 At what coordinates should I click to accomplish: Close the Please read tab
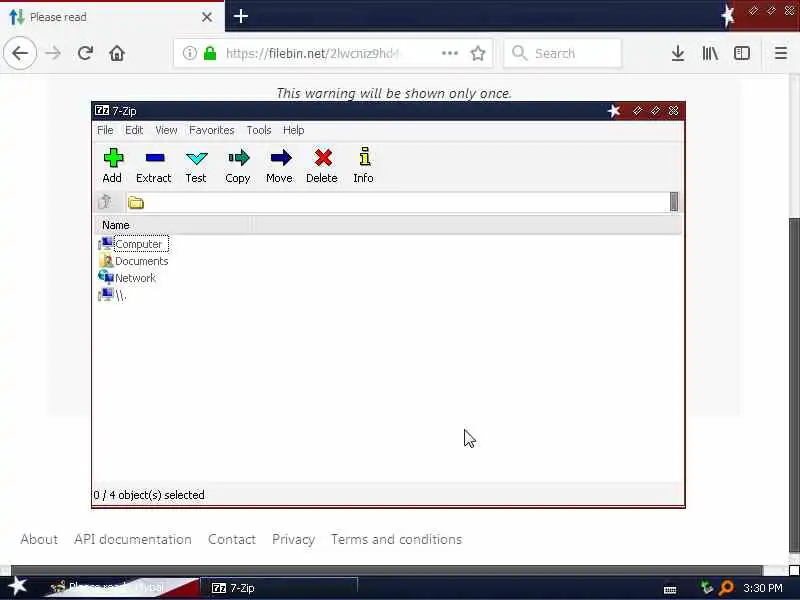[207, 17]
